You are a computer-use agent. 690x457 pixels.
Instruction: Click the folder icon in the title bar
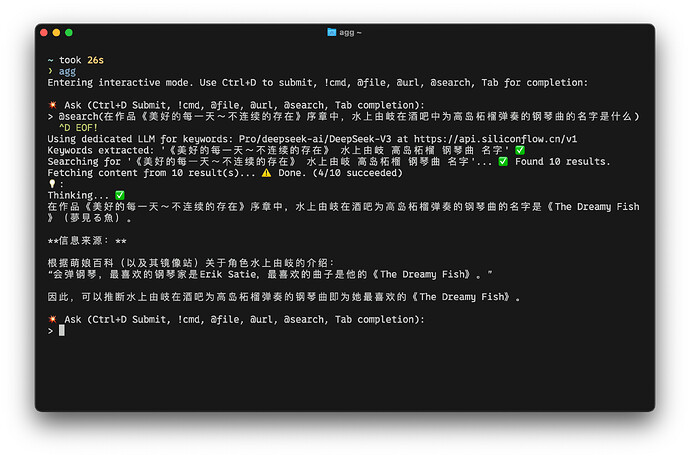point(331,32)
